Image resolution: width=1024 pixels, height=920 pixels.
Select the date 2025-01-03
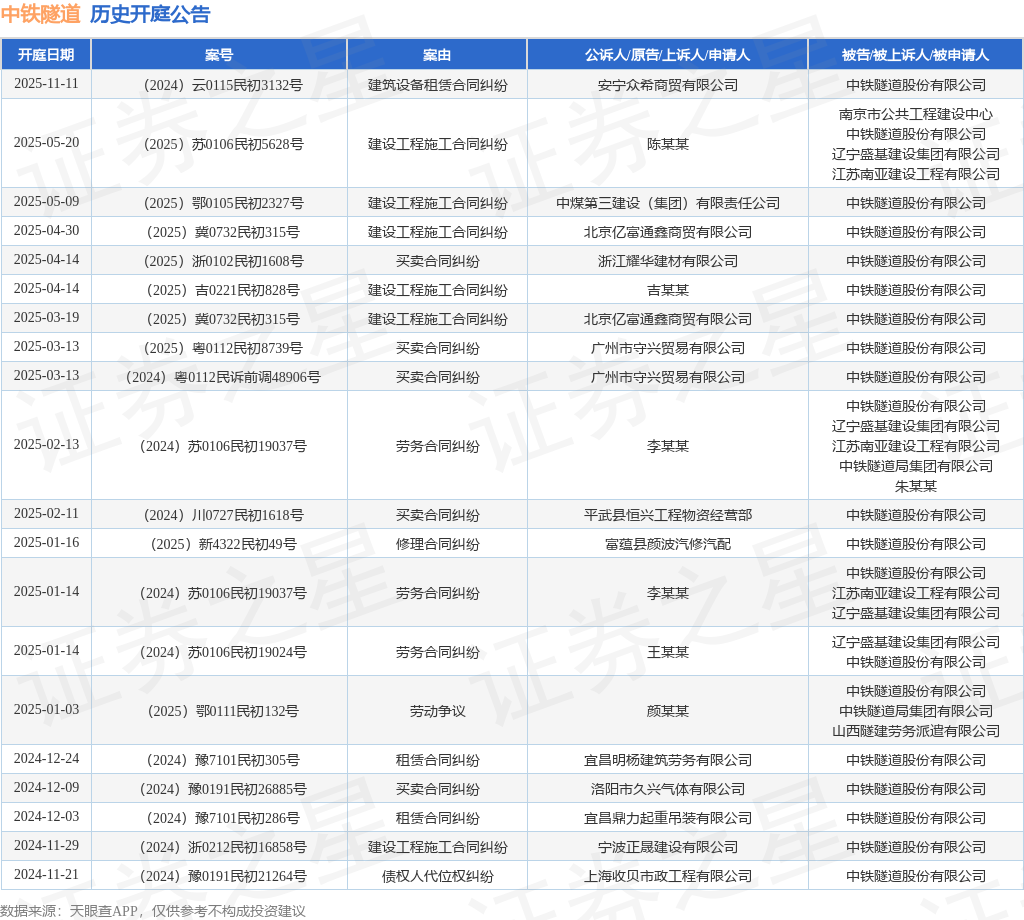[46, 710]
